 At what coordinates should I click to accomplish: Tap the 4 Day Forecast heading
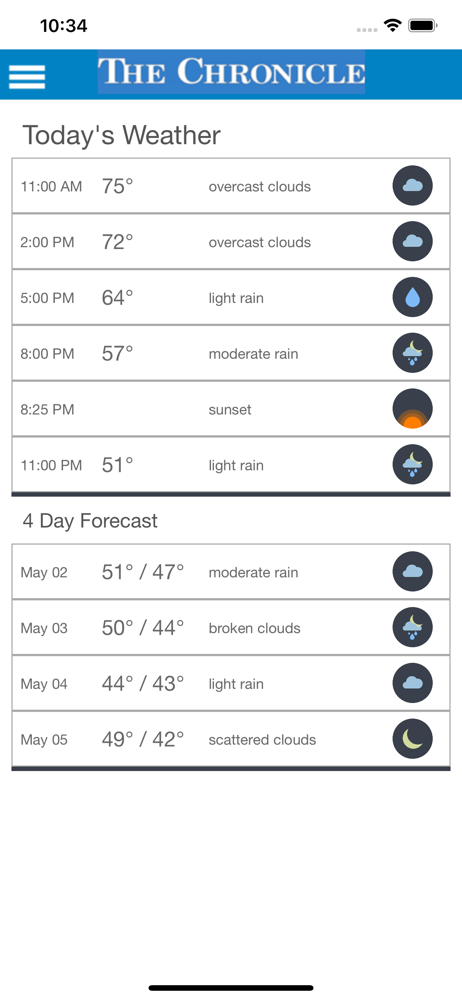90,520
